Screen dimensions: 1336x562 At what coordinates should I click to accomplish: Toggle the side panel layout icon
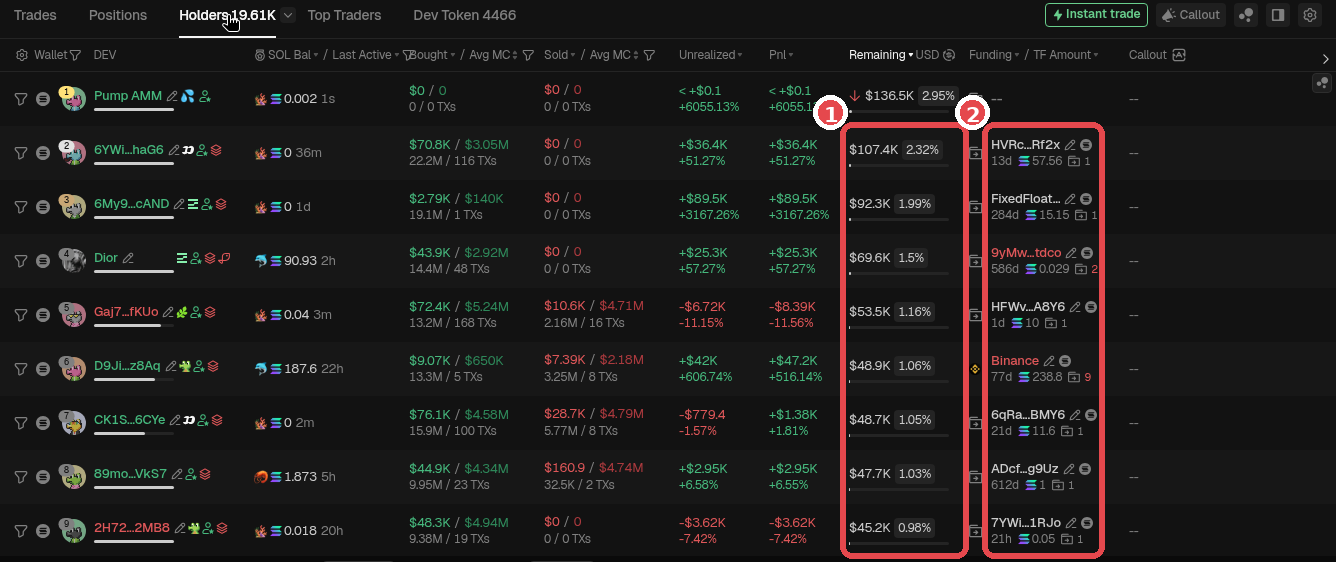coord(1277,15)
